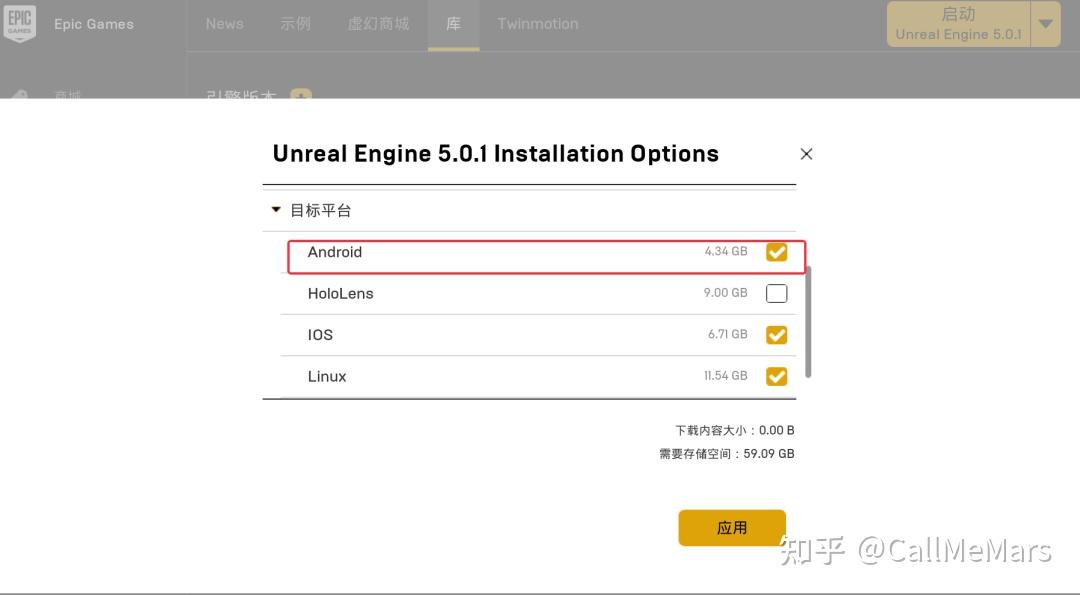
Task: Uncheck the IOS platform checkbox
Action: coord(776,335)
